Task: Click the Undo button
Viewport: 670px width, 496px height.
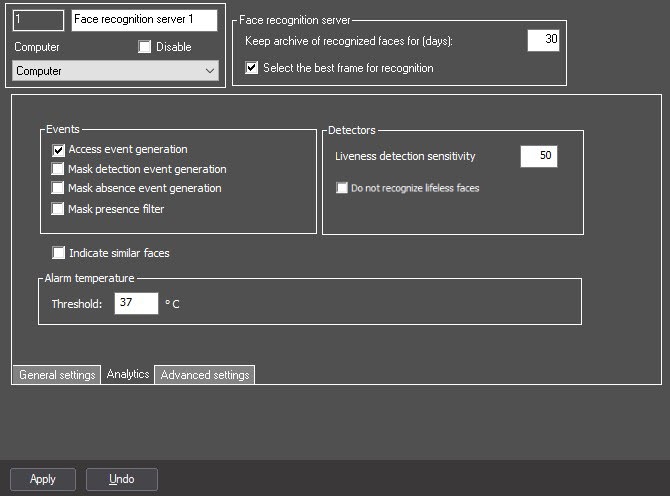Action: pyautogui.click(x=122, y=479)
